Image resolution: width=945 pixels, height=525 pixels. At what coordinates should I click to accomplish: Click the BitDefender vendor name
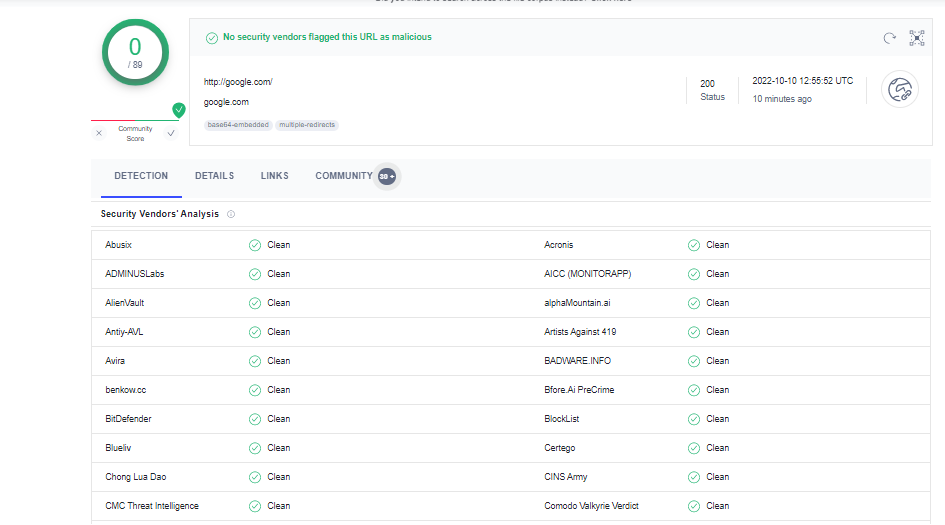[x=128, y=418]
